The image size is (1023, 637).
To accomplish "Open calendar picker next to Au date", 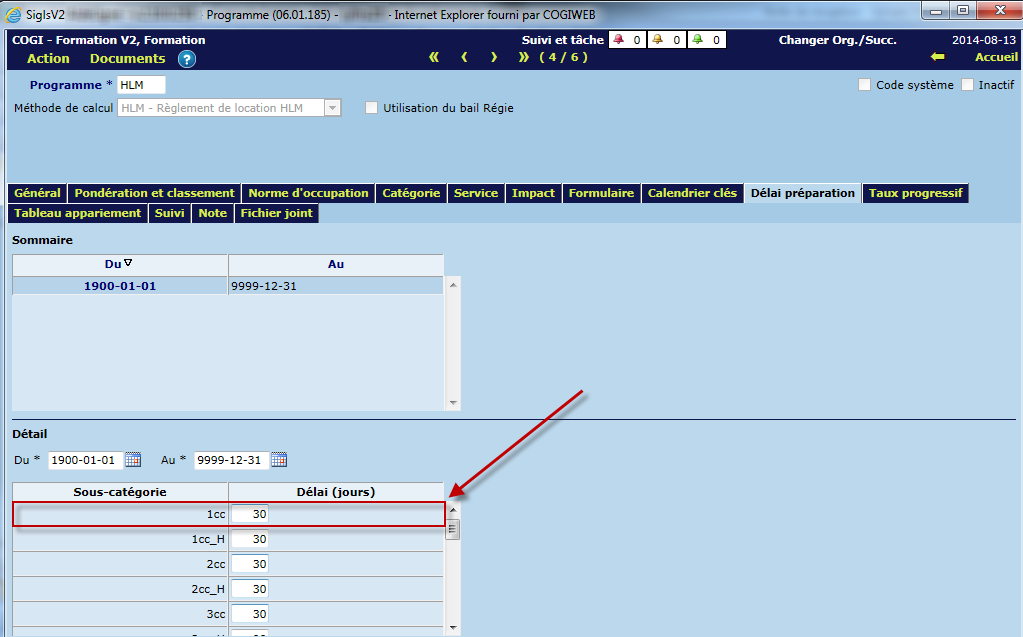I will pos(279,460).
